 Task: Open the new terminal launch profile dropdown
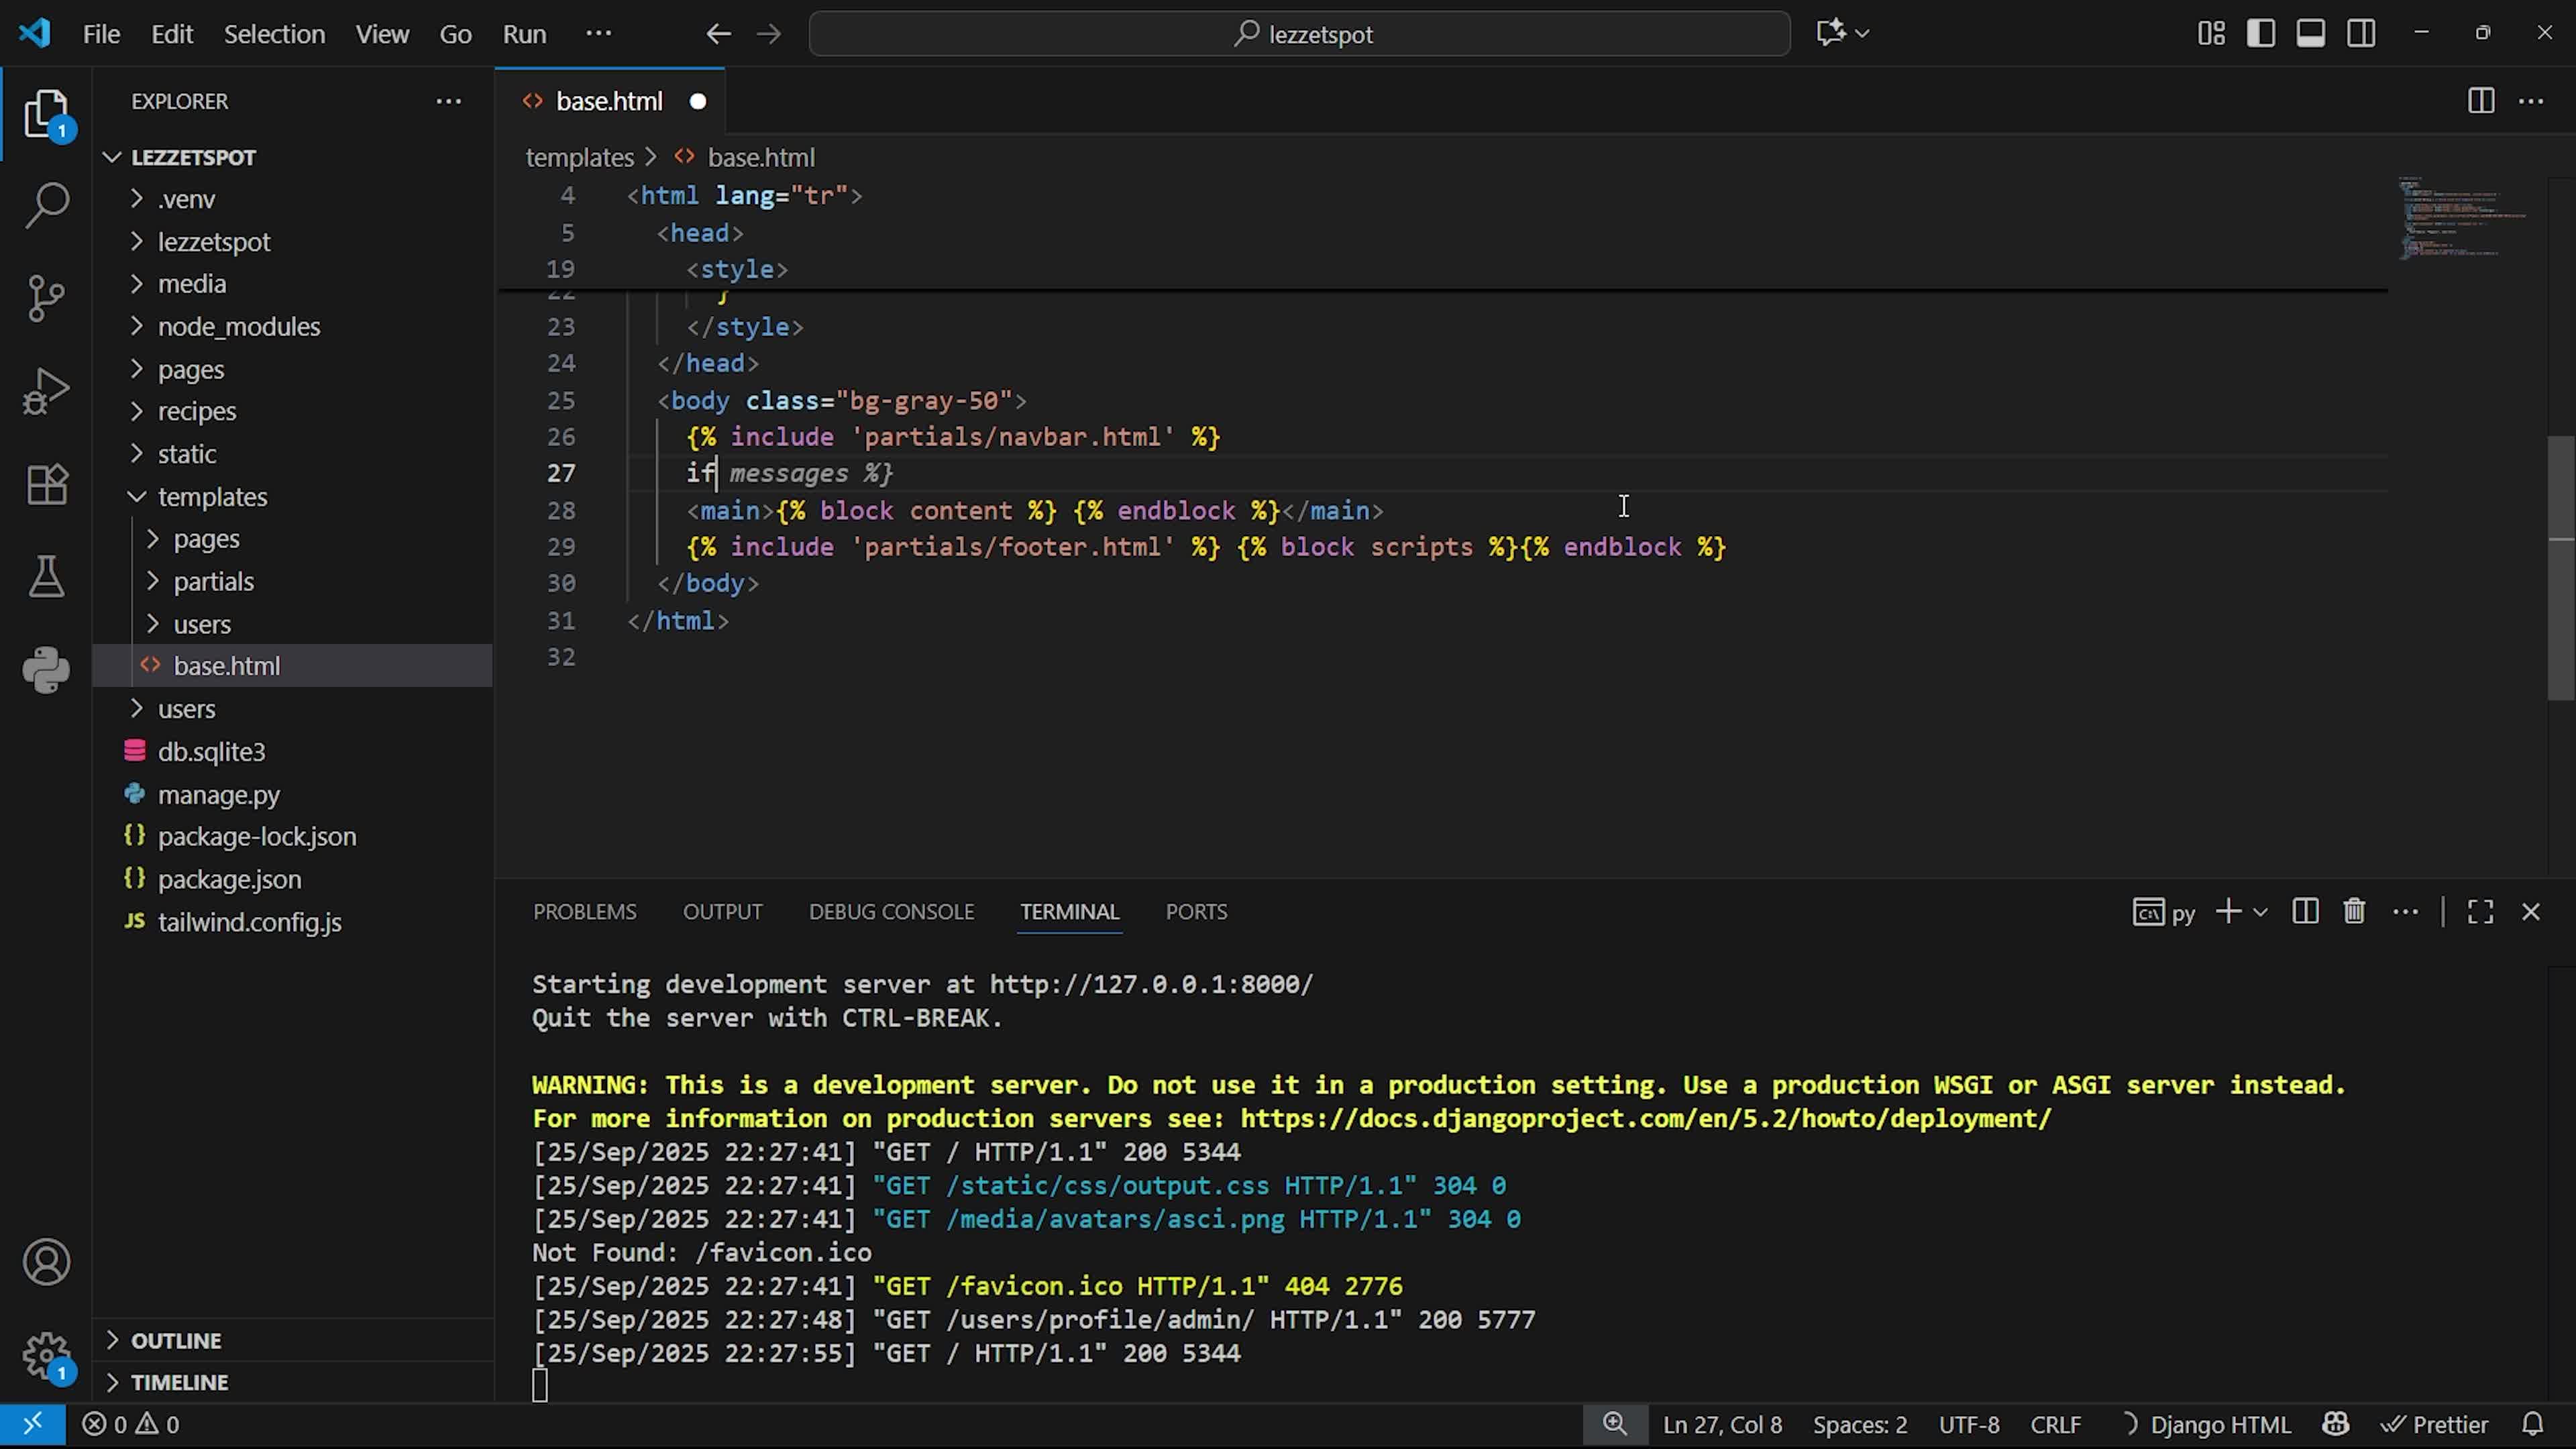[x=2260, y=912]
